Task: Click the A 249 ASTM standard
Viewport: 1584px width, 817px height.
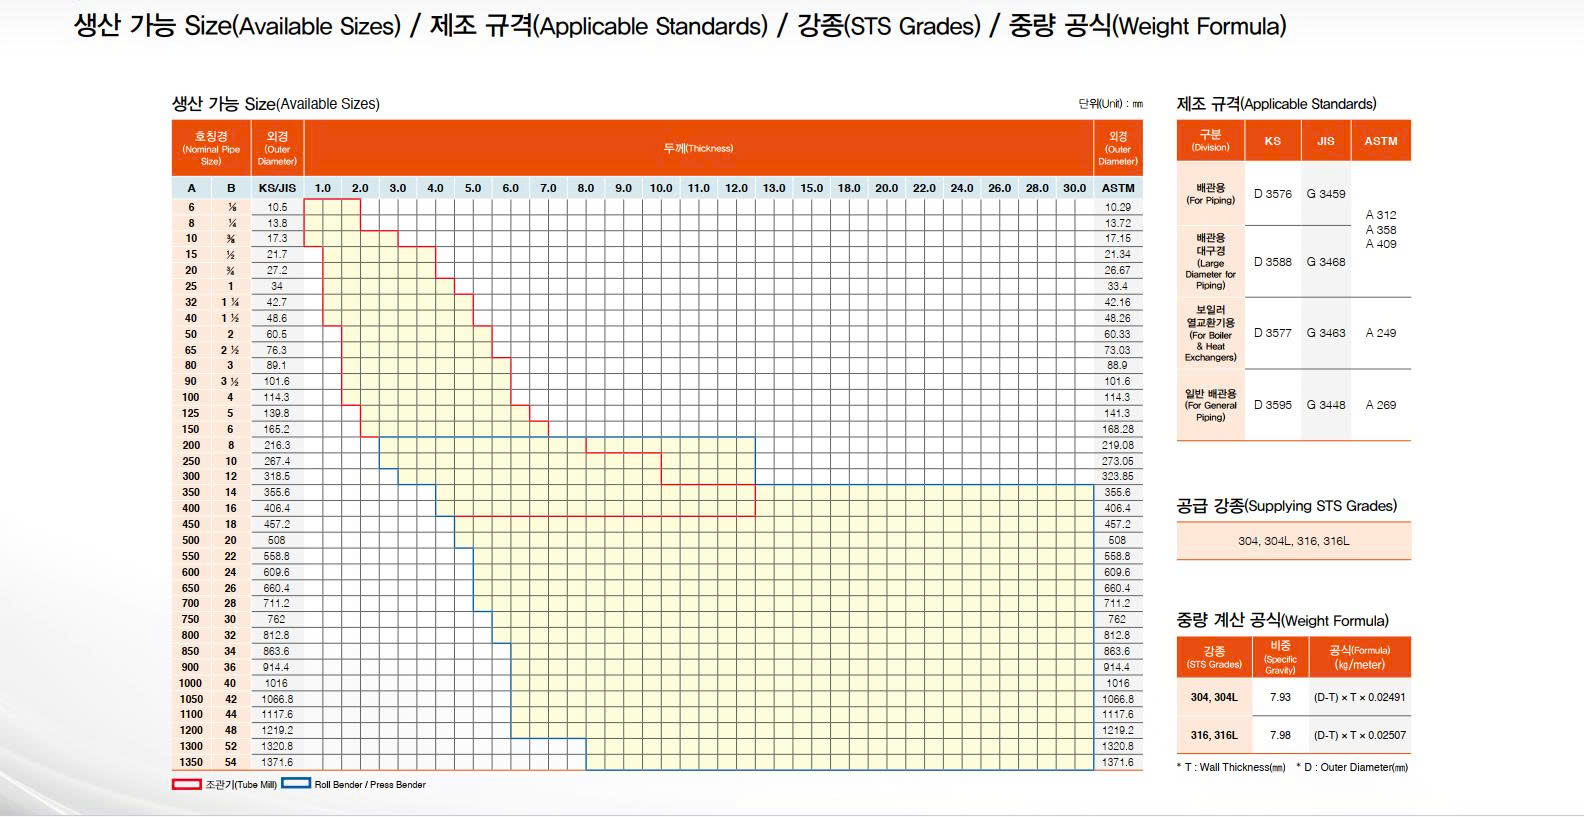Action: 1380,333
